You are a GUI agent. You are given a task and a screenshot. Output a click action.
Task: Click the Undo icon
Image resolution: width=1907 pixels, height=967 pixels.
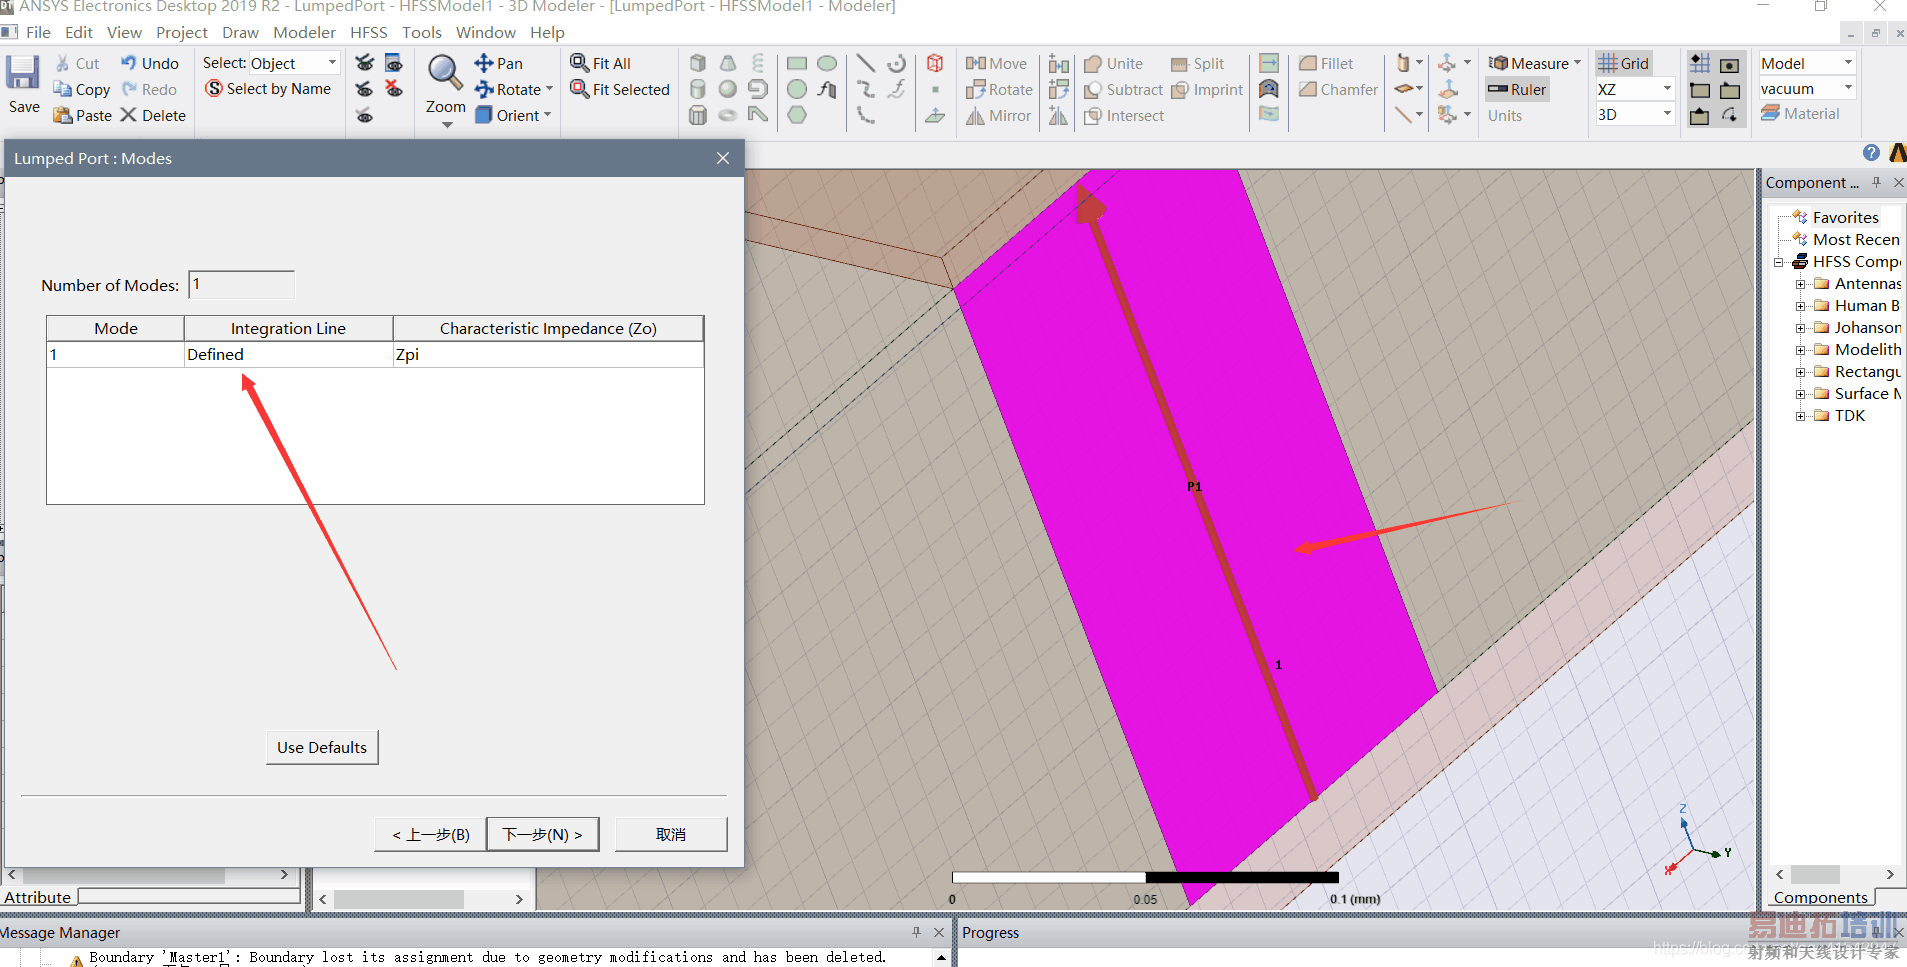point(129,63)
